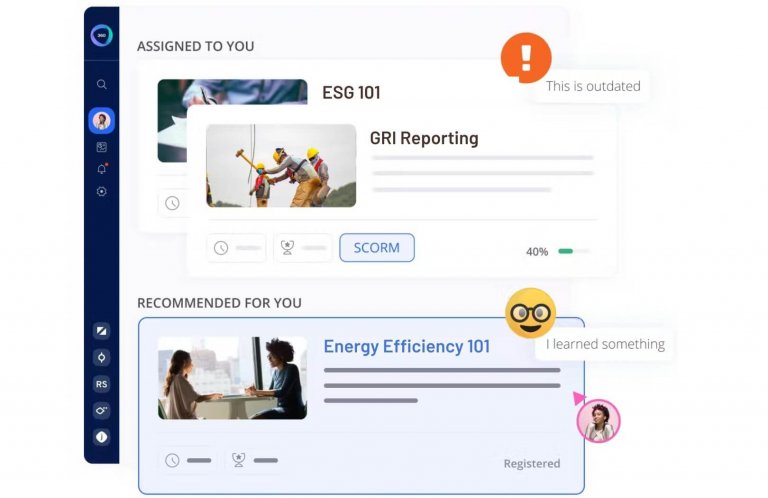The width and height of the screenshot is (768, 498).
Task: Click the Energy Efficiency 101 meeting thumbnail
Action: [x=233, y=378]
